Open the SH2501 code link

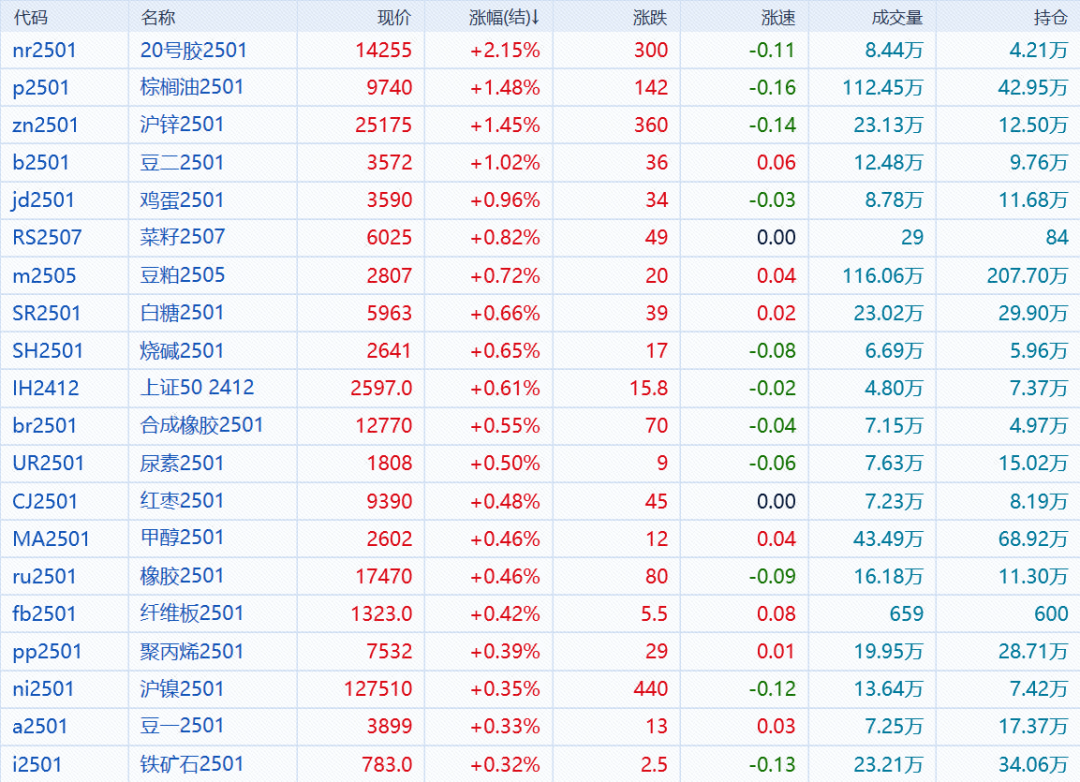pos(48,351)
